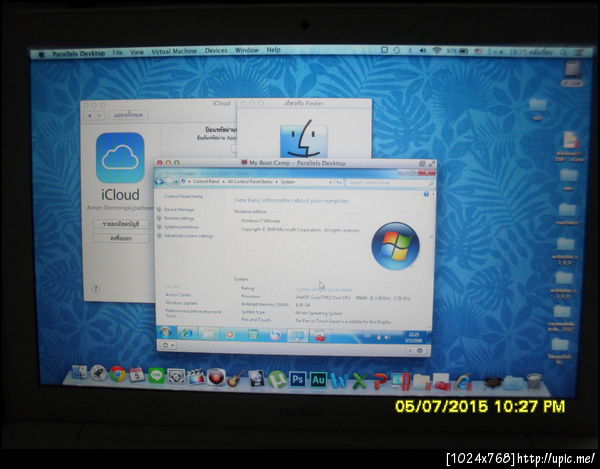Click iCloud show all toolbar button
The height and width of the screenshot is (469, 600).
point(129,115)
